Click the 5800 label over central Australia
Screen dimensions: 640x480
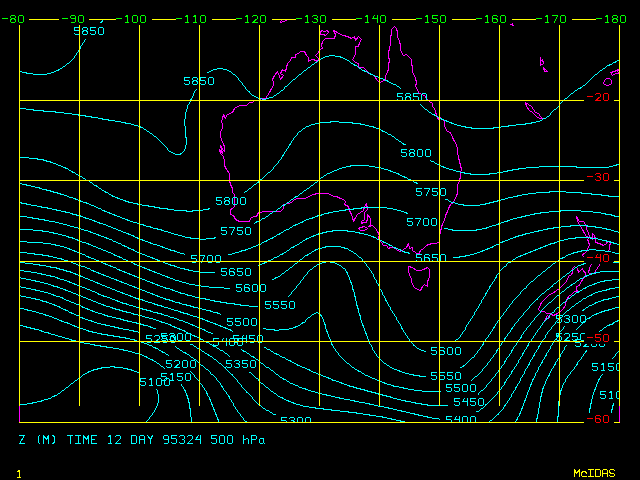pyautogui.click(x=415, y=153)
